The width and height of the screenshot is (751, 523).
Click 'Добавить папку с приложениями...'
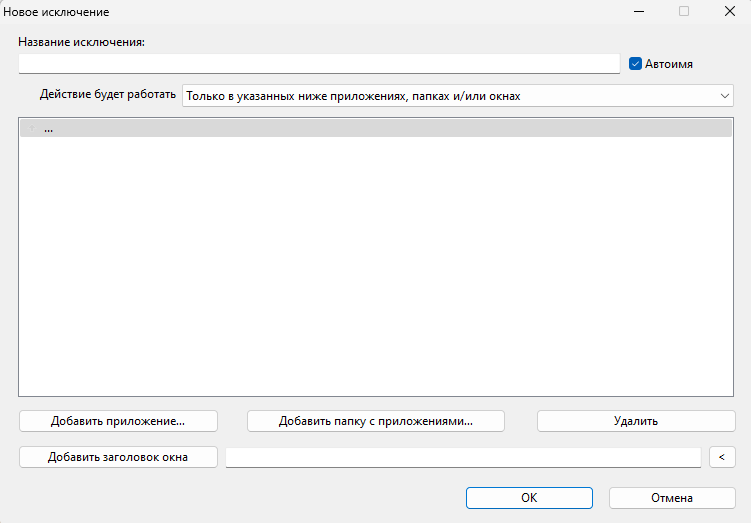click(x=375, y=421)
